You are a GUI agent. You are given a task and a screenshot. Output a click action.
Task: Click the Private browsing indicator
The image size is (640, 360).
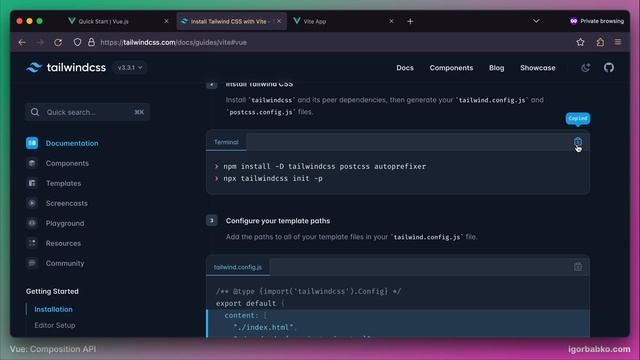[x=597, y=21]
